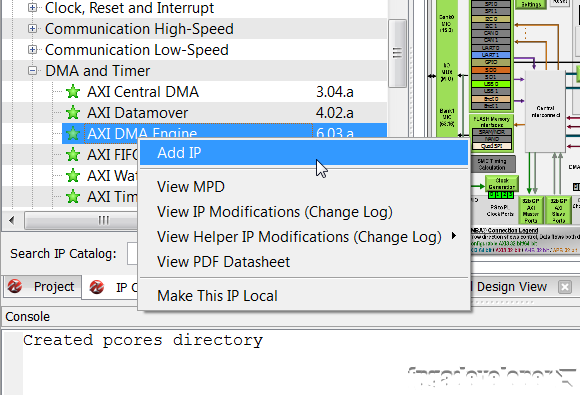
Task: Select the Communication High-Speed label
Action: click(x=139, y=29)
